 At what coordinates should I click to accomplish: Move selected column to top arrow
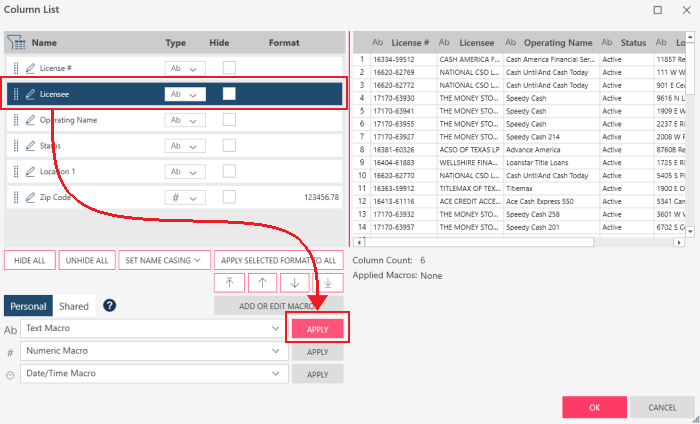pyautogui.click(x=230, y=283)
